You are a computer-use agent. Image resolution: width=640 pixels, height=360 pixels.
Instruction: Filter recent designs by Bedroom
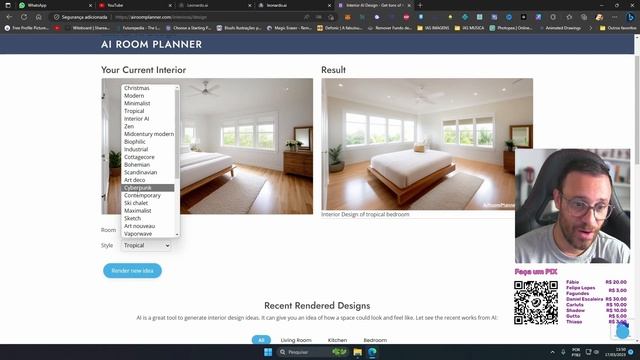pos(375,340)
